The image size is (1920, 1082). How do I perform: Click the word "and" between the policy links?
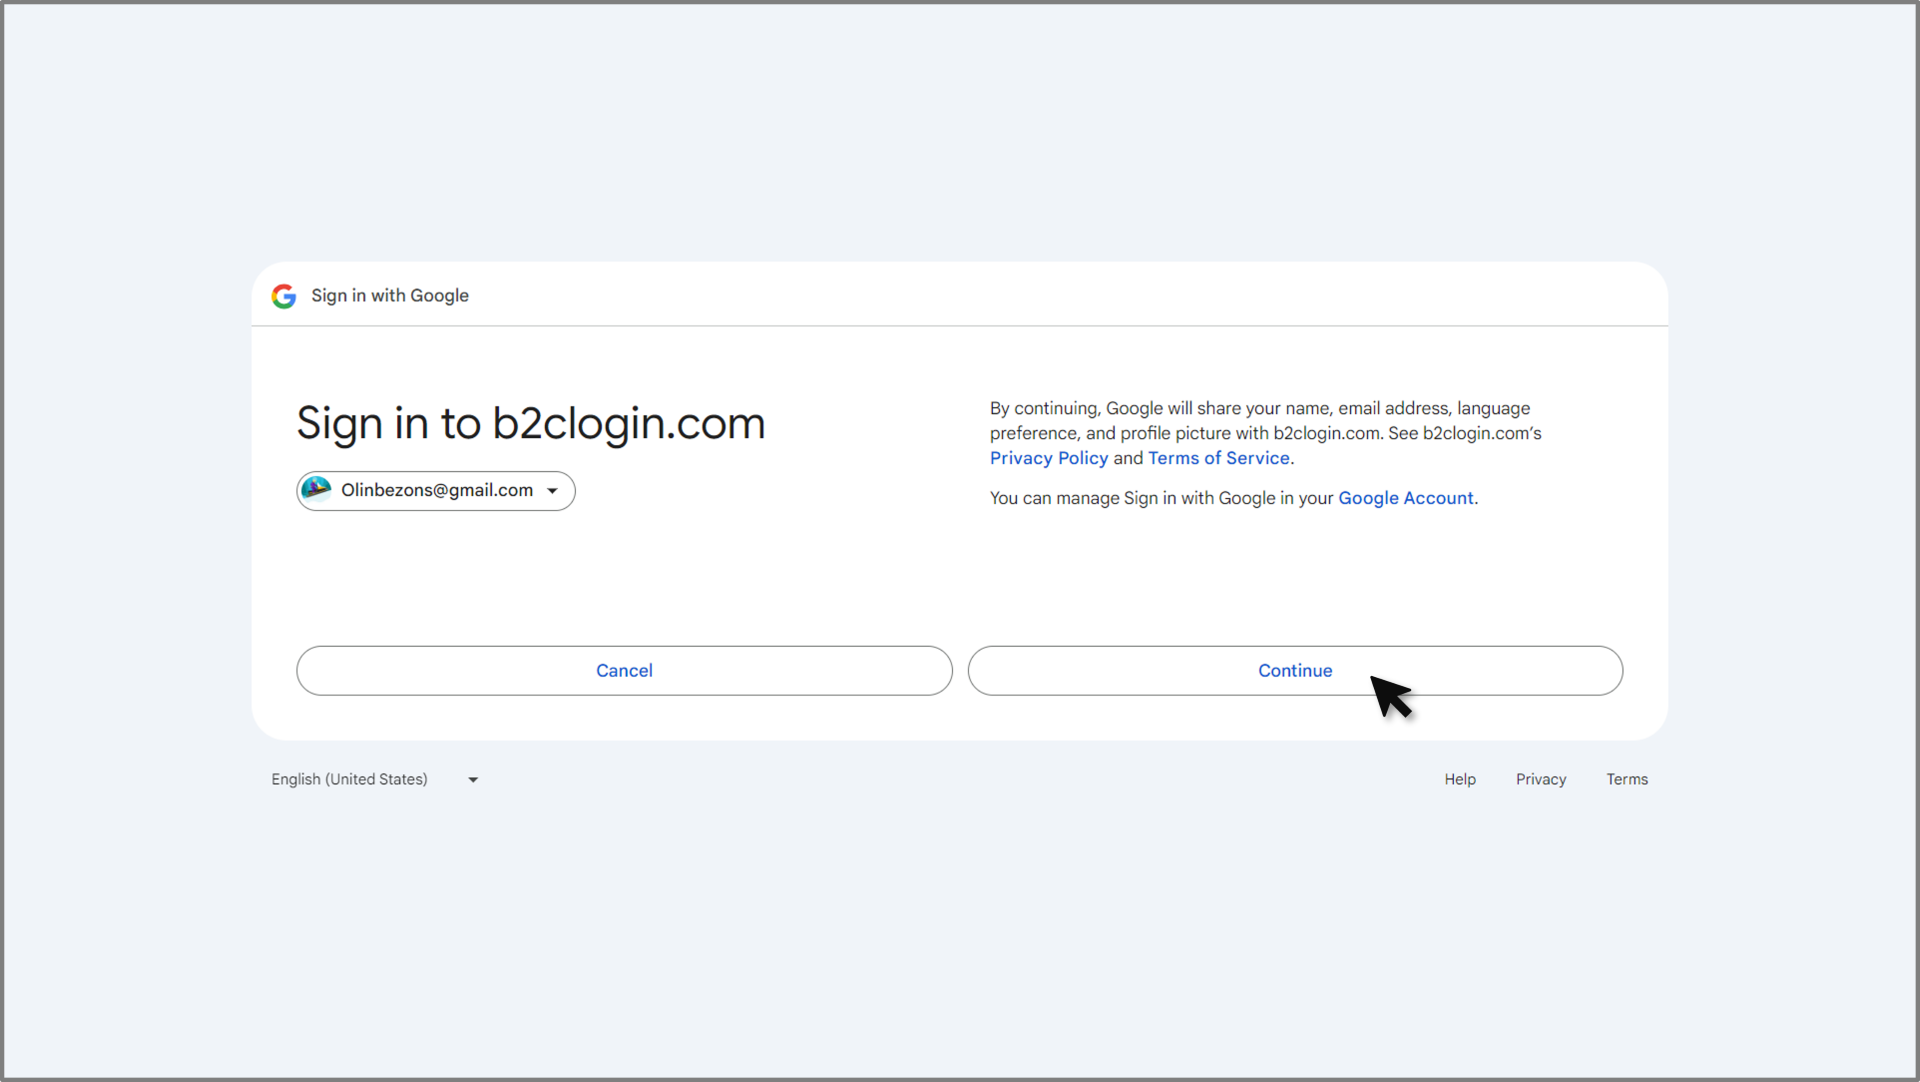(x=1128, y=458)
